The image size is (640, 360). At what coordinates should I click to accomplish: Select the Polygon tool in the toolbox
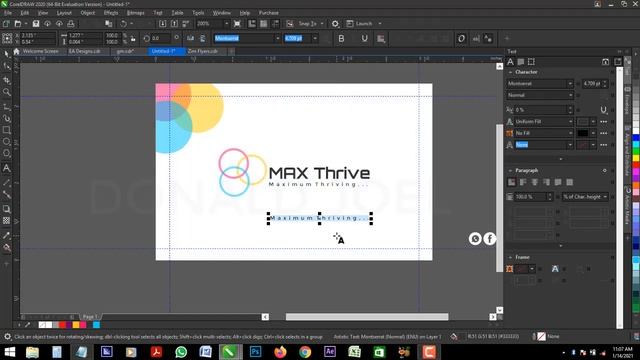coord(7,154)
